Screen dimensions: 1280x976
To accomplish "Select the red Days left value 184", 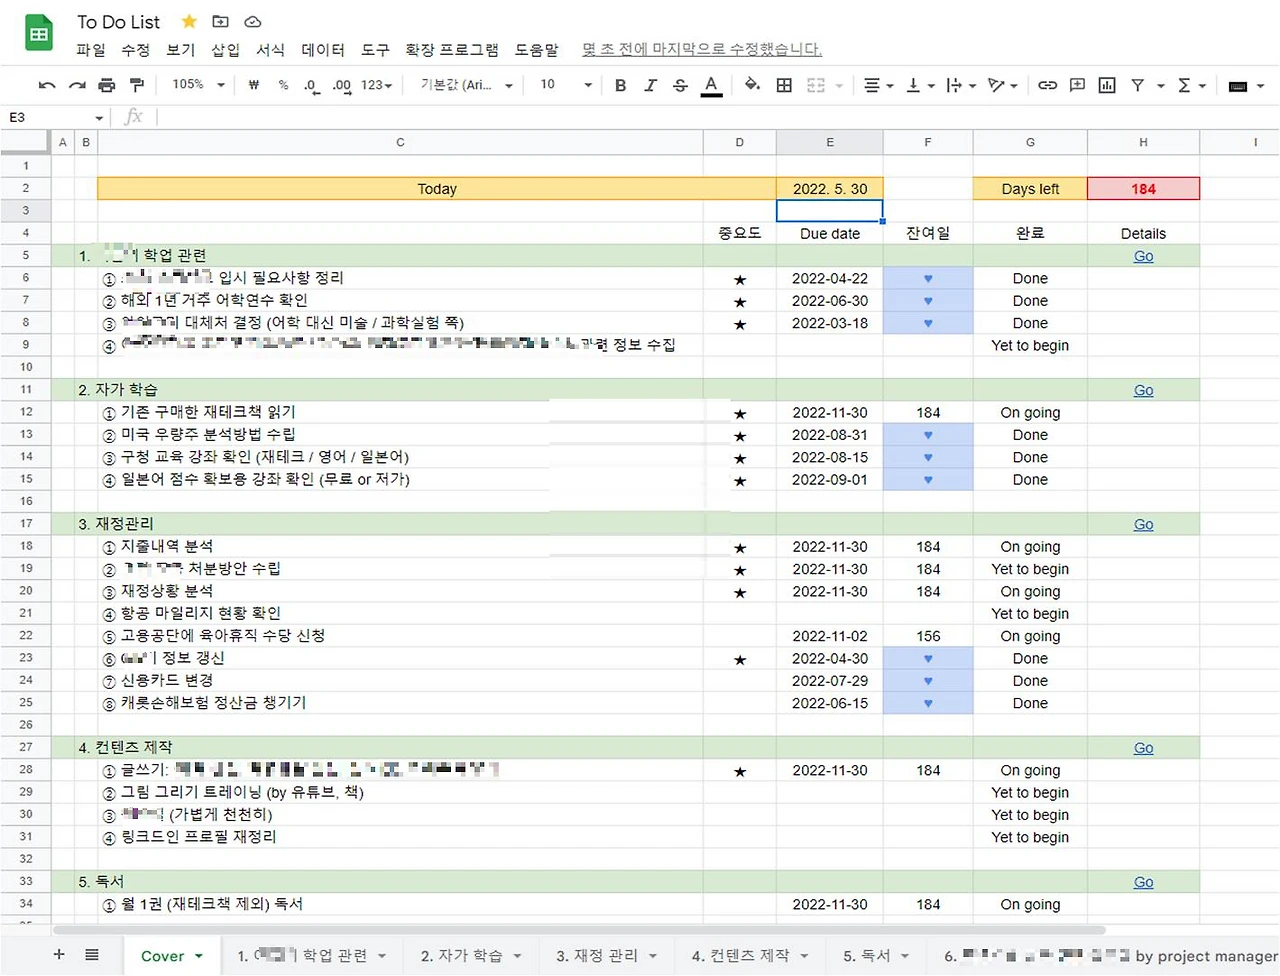I will (1144, 188).
